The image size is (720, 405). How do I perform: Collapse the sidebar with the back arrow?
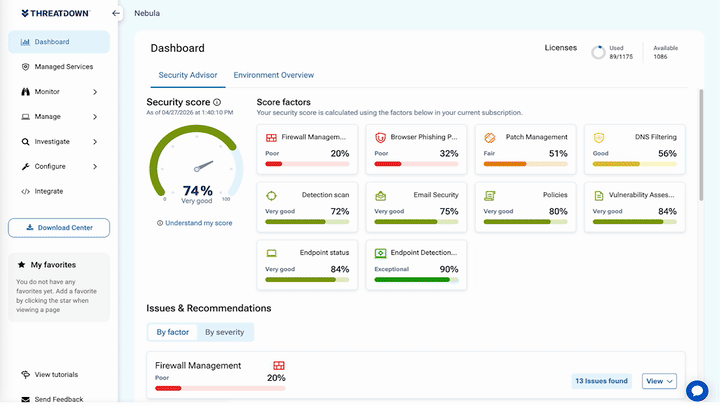(116, 13)
